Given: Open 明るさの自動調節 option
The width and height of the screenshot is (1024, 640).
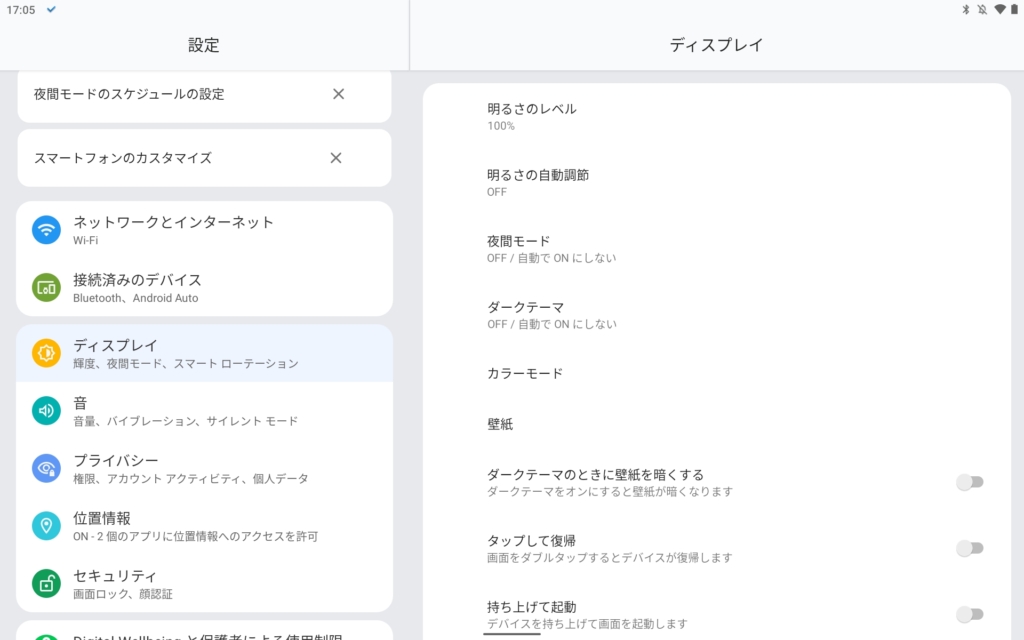Looking at the screenshot, I should coord(700,182).
